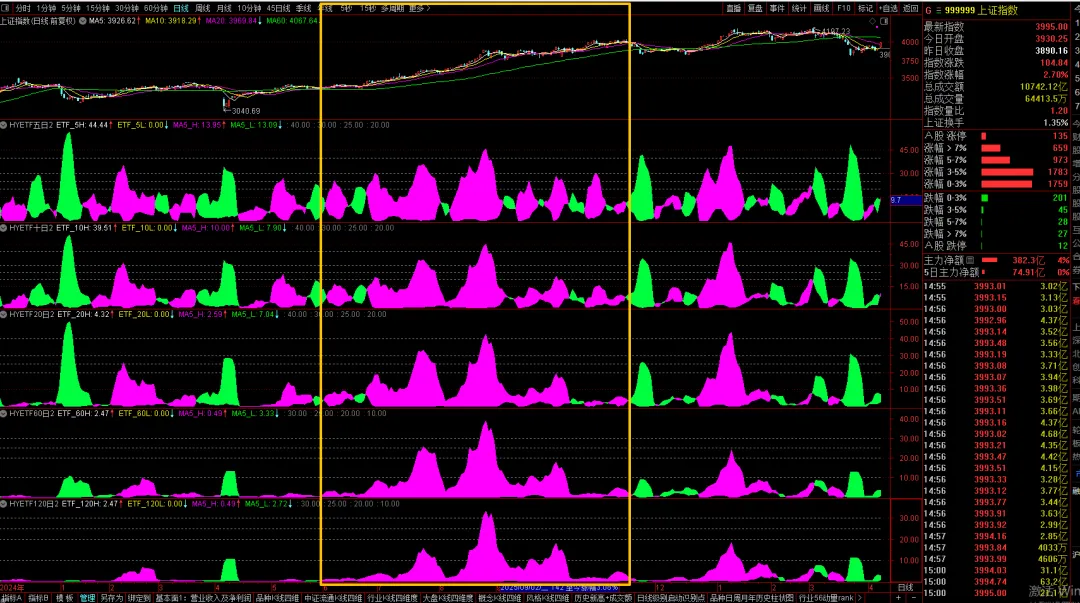
Task: Select the 模板 tab at bottom
Action: (x=64, y=597)
